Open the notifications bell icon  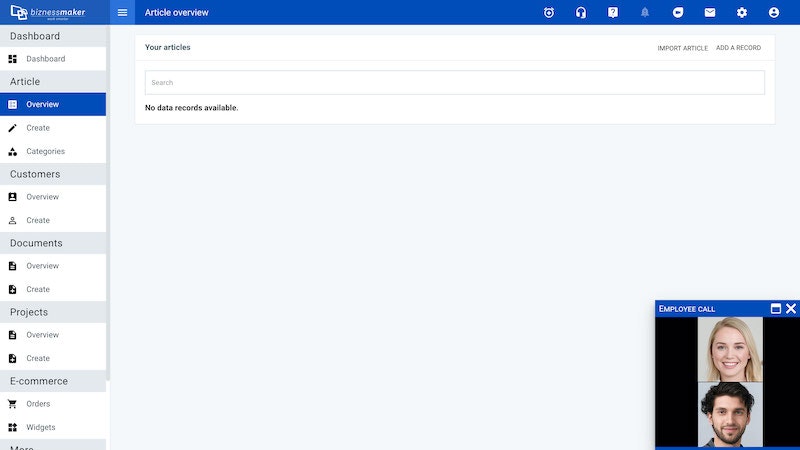645,12
